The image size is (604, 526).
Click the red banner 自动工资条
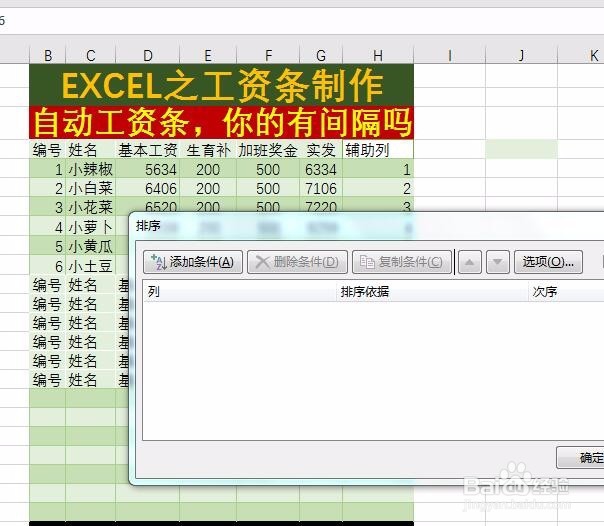click(x=222, y=123)
